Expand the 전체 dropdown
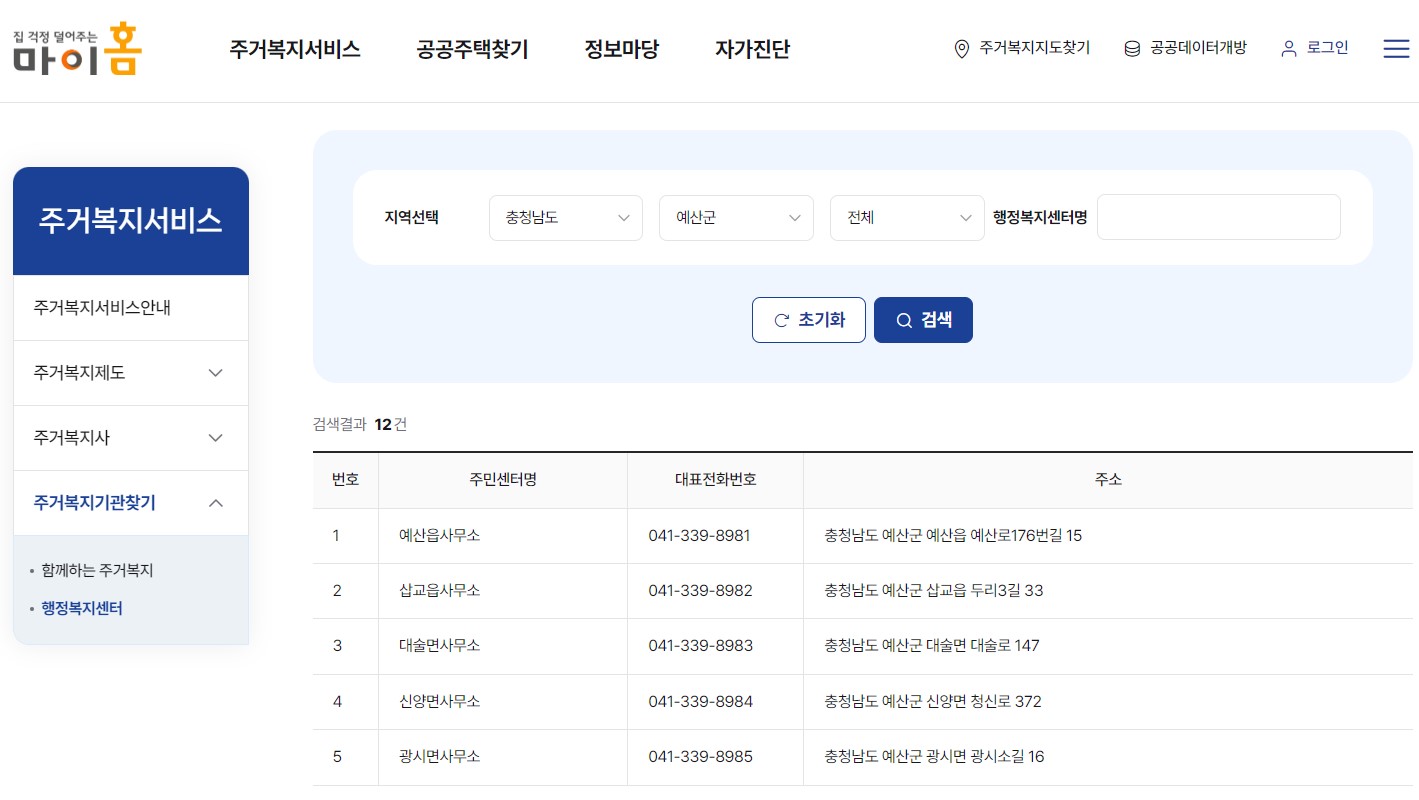The height and width of the screenshot is (800, 1419). 906,217
